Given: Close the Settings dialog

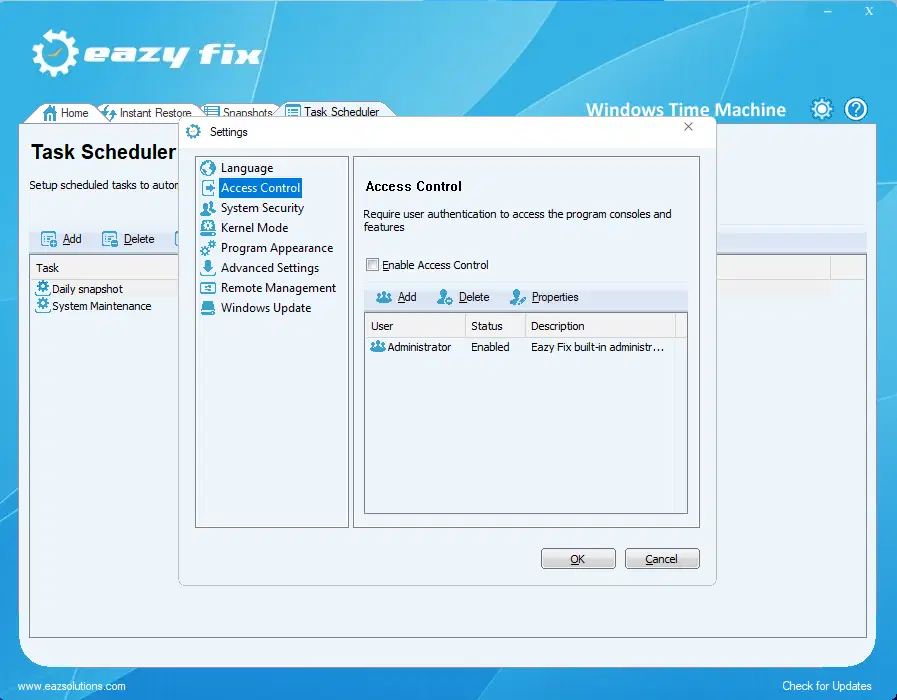Looking at the screenshot, I should point(688,126).
